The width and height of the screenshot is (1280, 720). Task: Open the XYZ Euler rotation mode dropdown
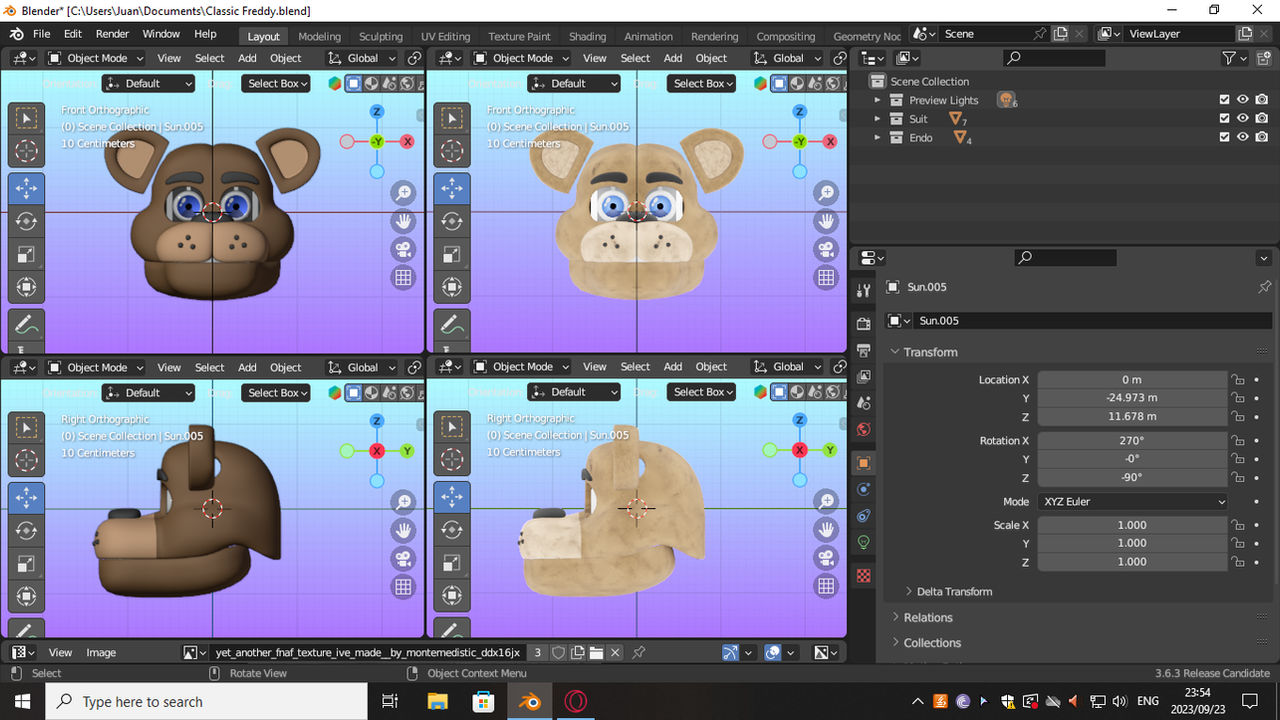pyautogui.click(x=1132, y=502)
